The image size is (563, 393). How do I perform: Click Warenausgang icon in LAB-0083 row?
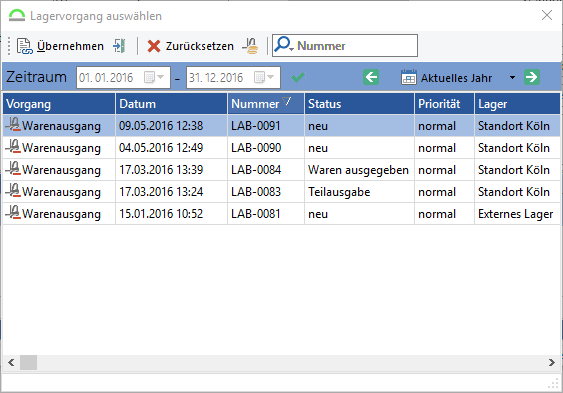[13, 191]
